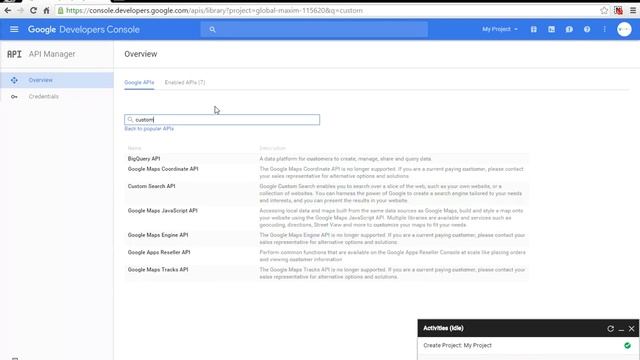Image resolution: width=640 pixels, height=360 pixels.
Task: Open the help question mark icon
Action: point(587,29)
